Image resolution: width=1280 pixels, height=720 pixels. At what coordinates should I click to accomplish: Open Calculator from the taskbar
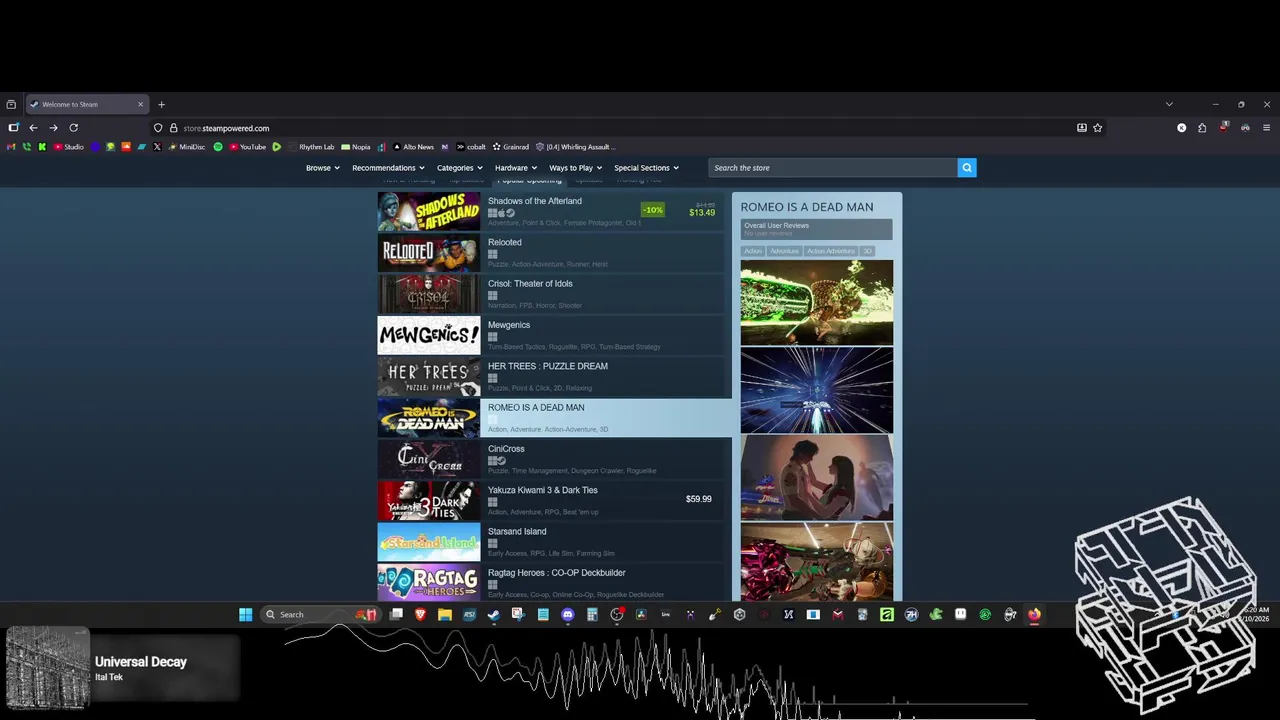tap(592, 614)
